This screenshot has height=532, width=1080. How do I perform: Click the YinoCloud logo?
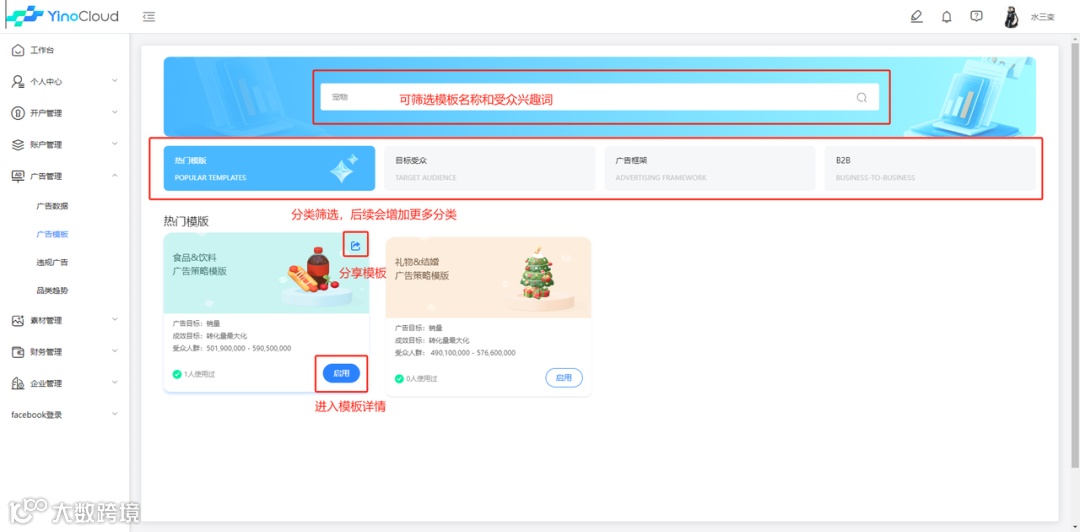[x=62, y=17]
